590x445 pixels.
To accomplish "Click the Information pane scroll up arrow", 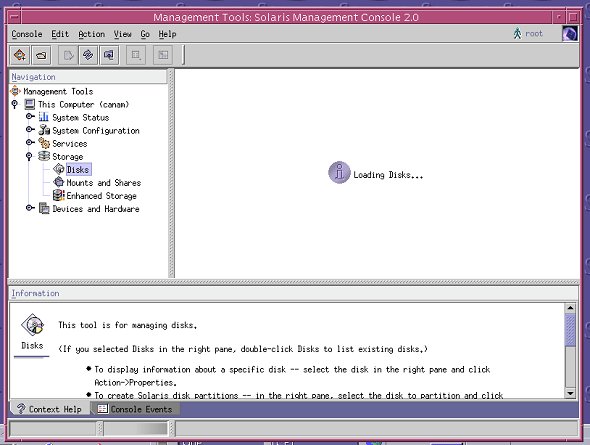I will [570, 308].
